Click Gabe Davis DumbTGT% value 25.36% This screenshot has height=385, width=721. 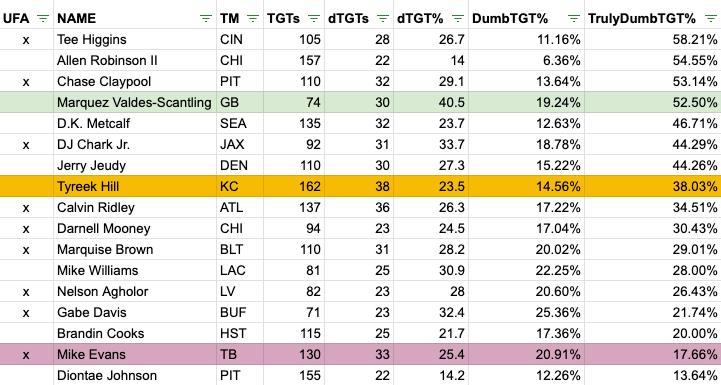(x=558, y=313)
